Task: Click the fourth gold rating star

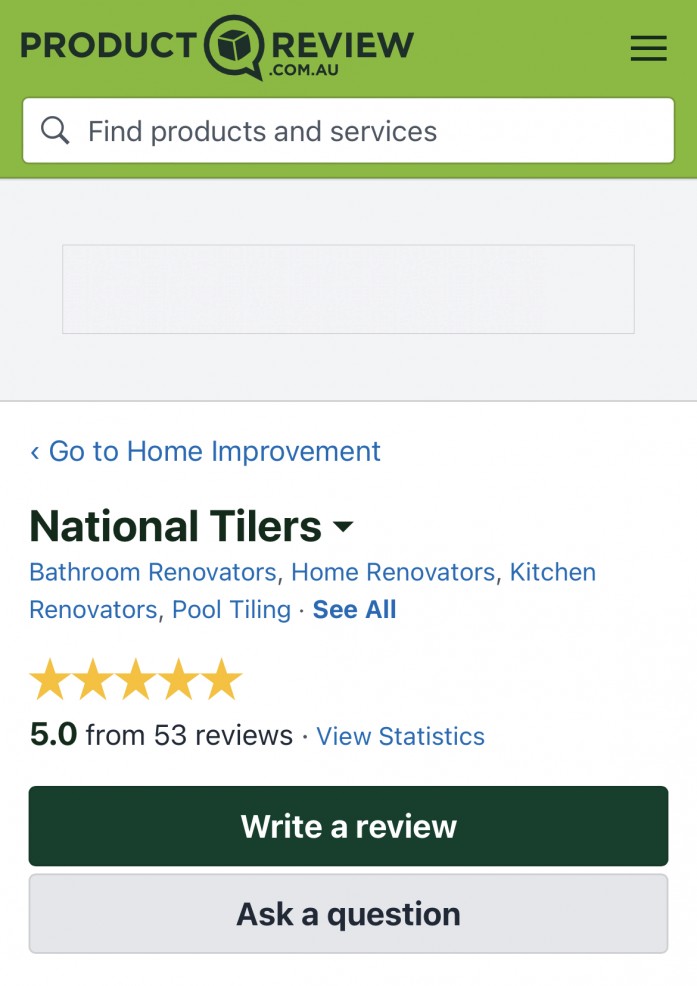Action: tap(179, 680)
